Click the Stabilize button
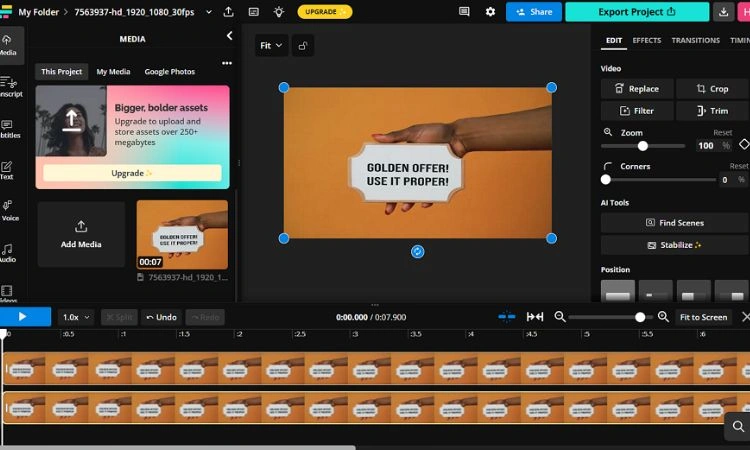This screenshot has height=450, width=750. (675, 245)
